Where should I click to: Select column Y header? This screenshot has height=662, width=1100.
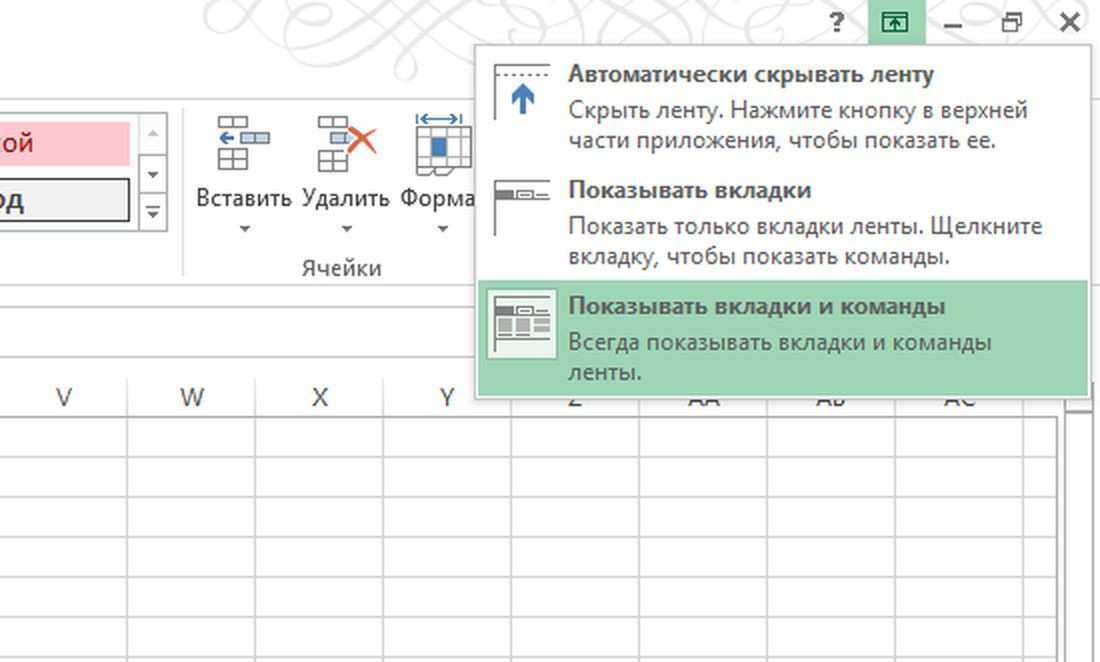pyautogui.click(x=446, y=397)
